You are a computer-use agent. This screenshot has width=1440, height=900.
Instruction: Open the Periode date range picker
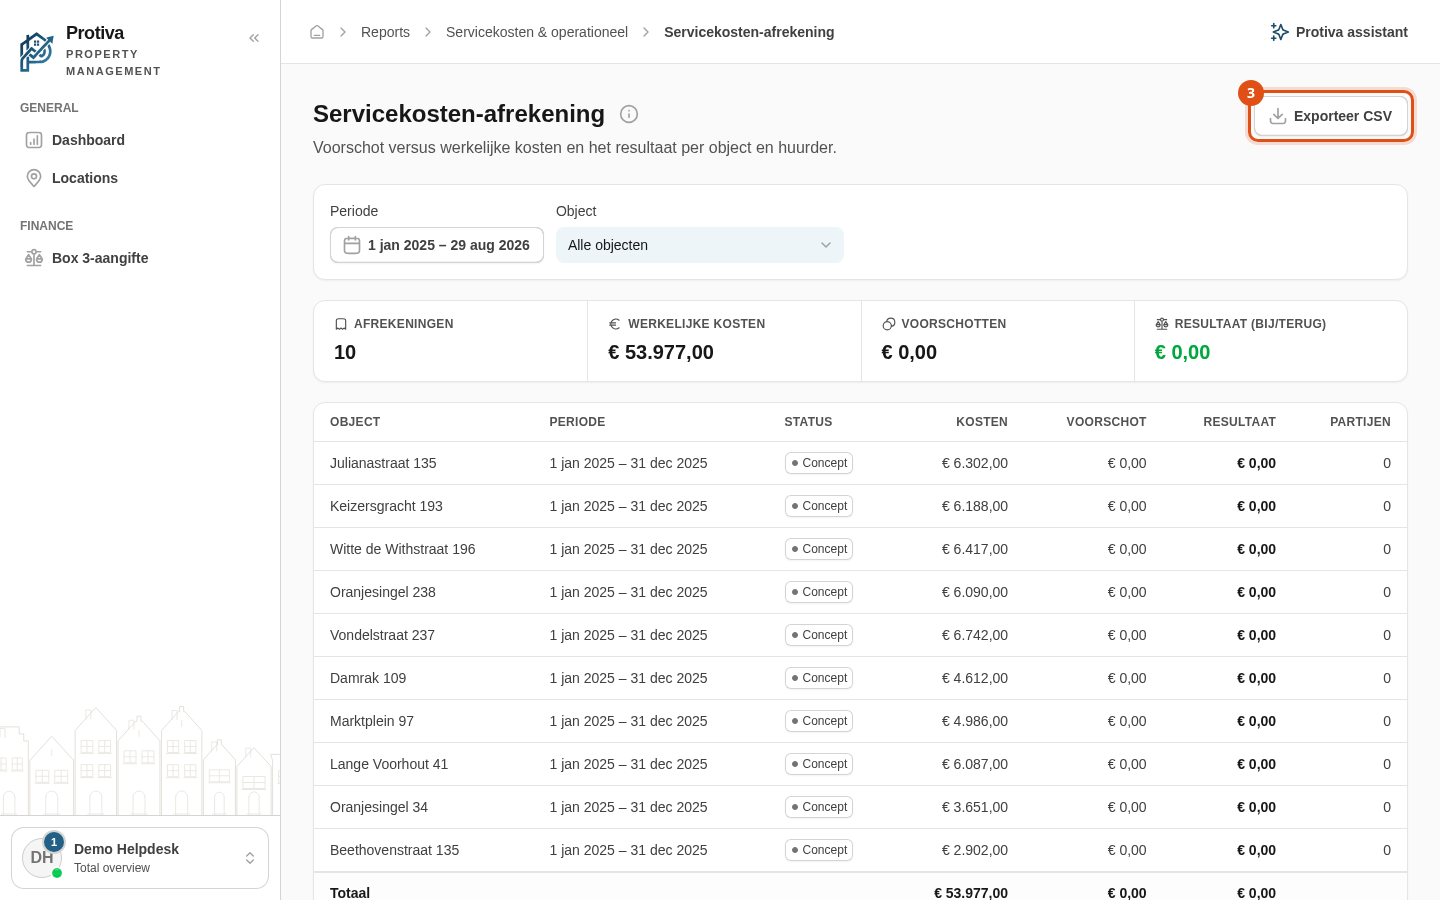tap(437, 245)
